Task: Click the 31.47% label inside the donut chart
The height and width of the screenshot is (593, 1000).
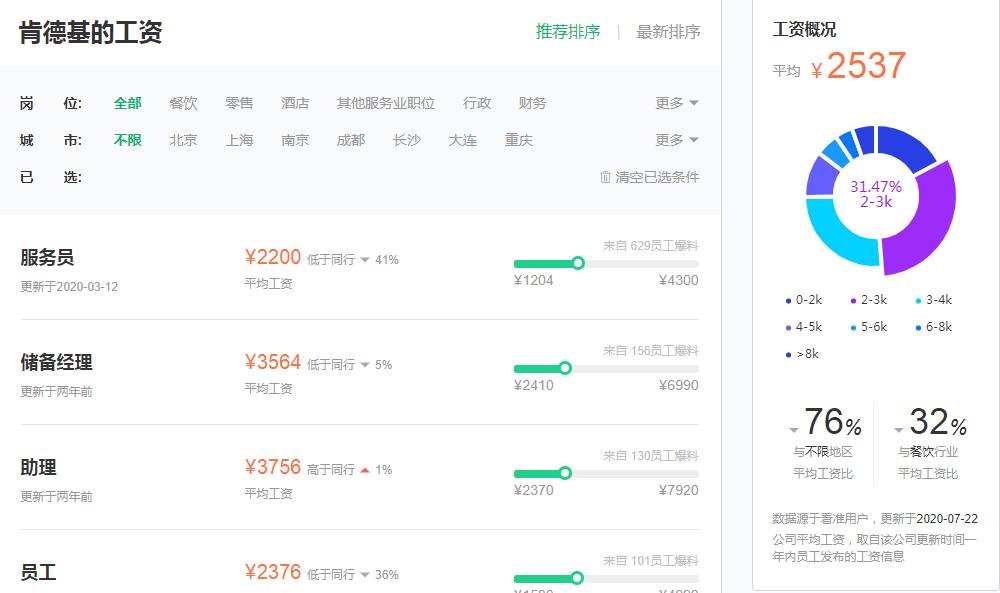Action: (x=877, y=185)
